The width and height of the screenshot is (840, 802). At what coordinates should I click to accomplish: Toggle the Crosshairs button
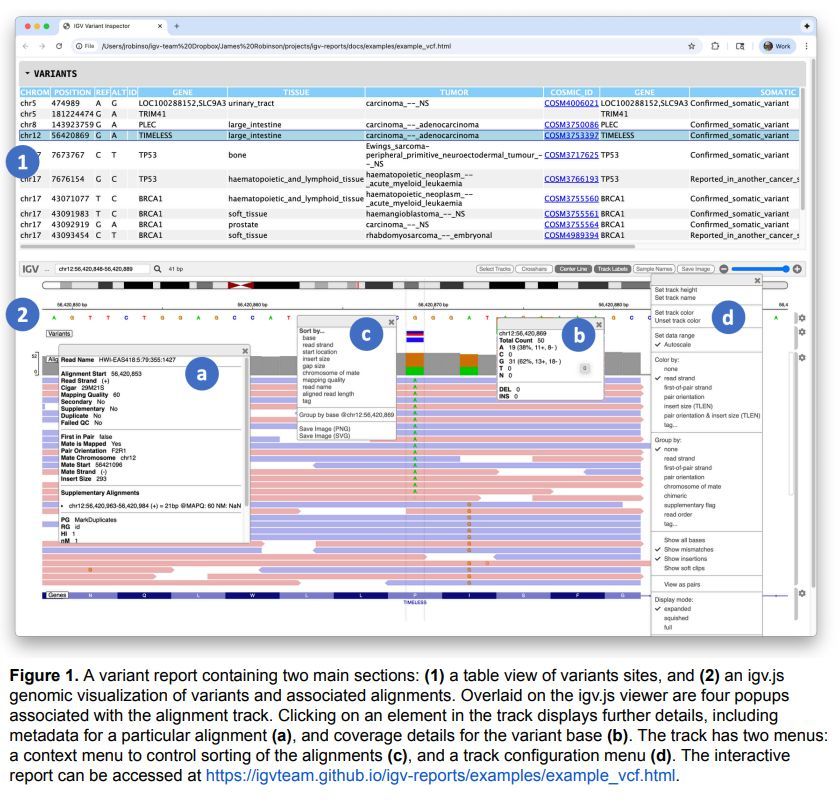coord(534,269)
